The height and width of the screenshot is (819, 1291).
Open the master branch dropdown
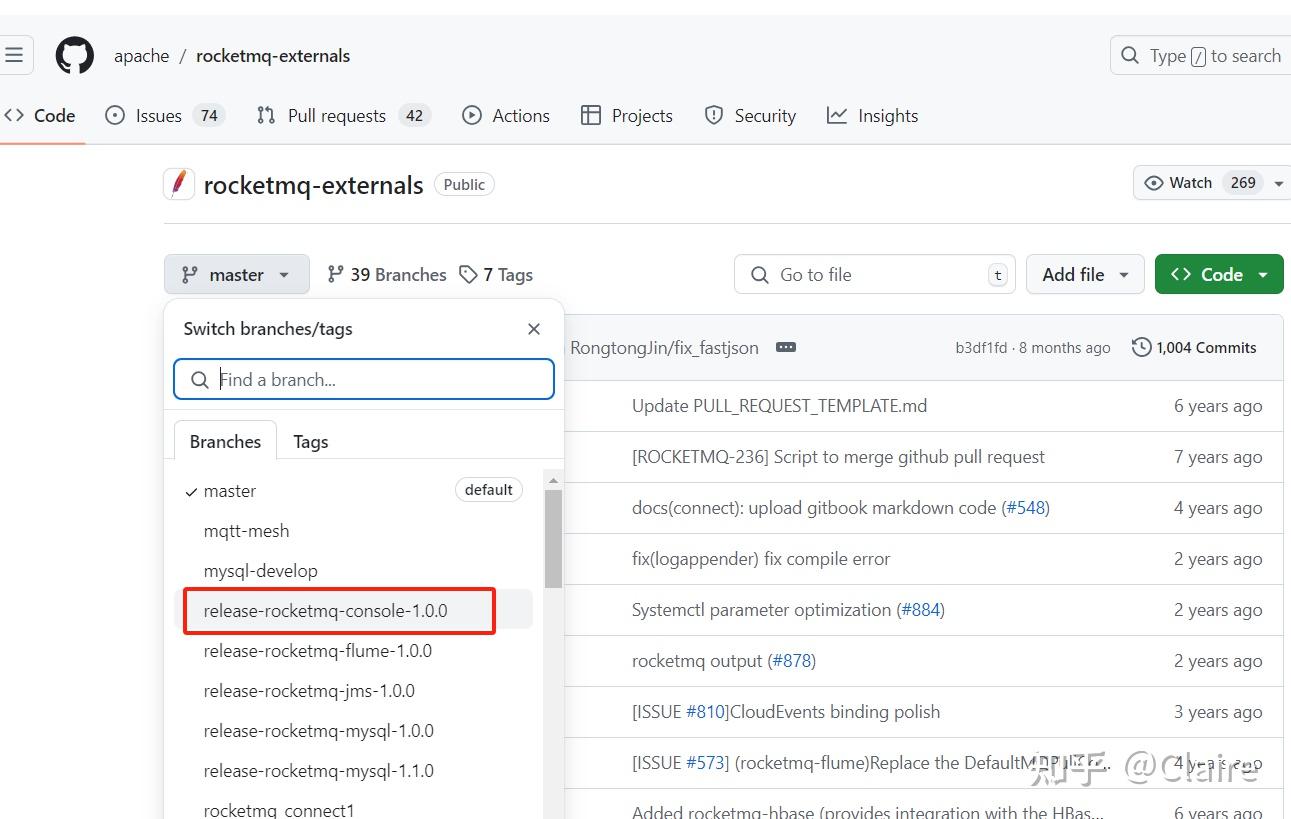(x=236, y=273)
